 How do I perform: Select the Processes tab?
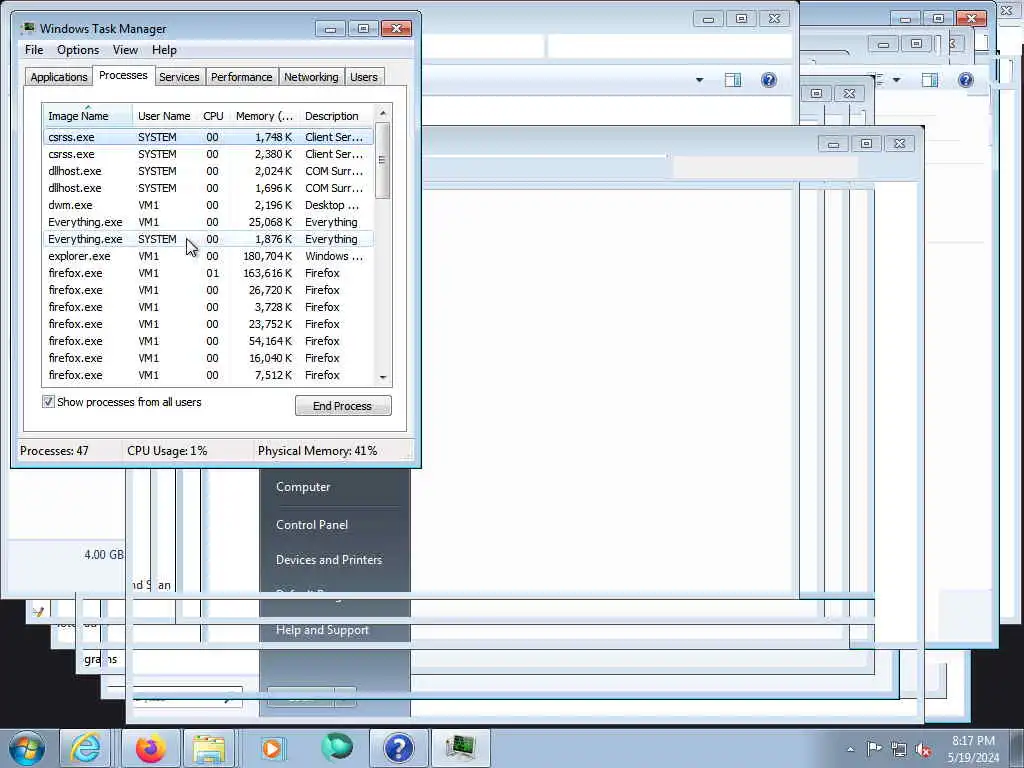click(123, 75)
